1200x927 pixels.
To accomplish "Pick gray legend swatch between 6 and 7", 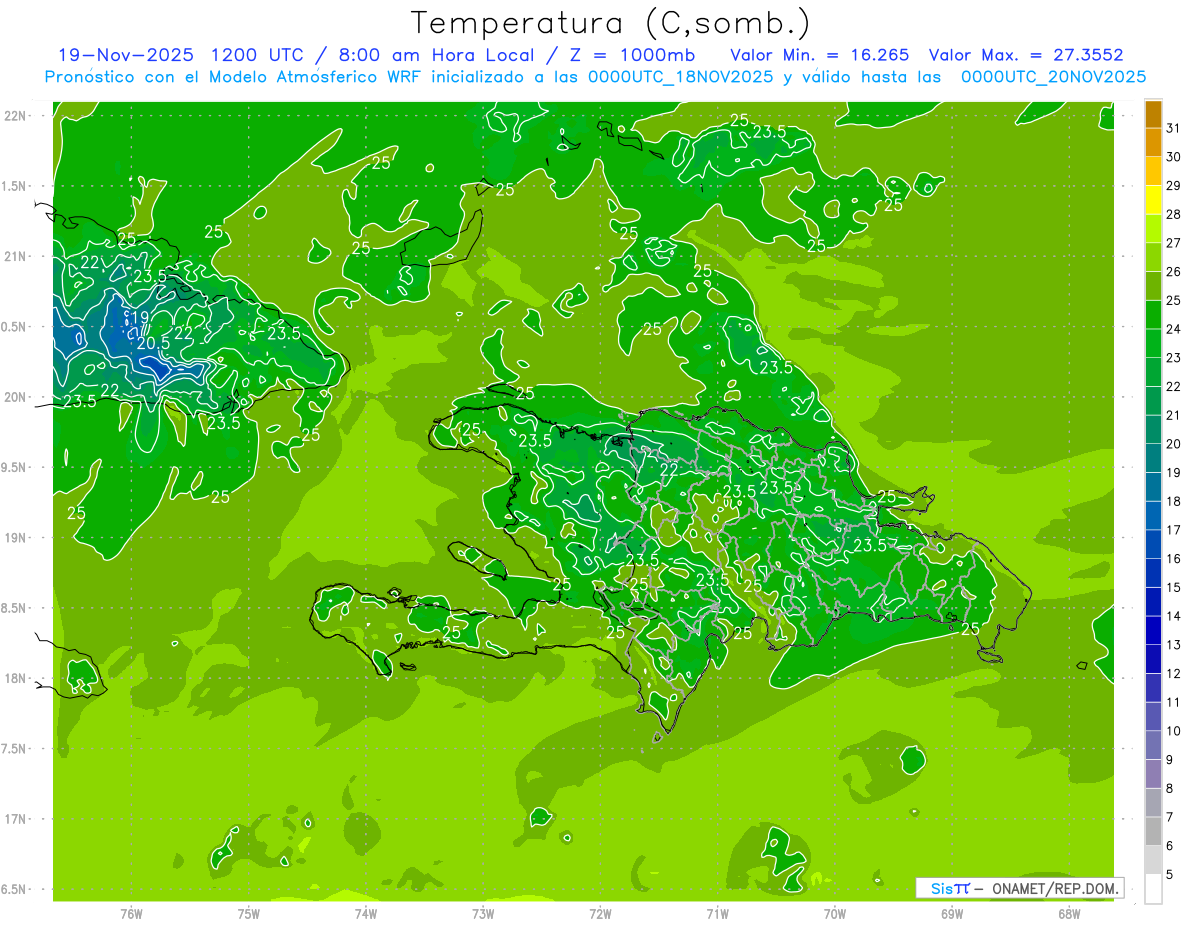I will (1153, 832).
